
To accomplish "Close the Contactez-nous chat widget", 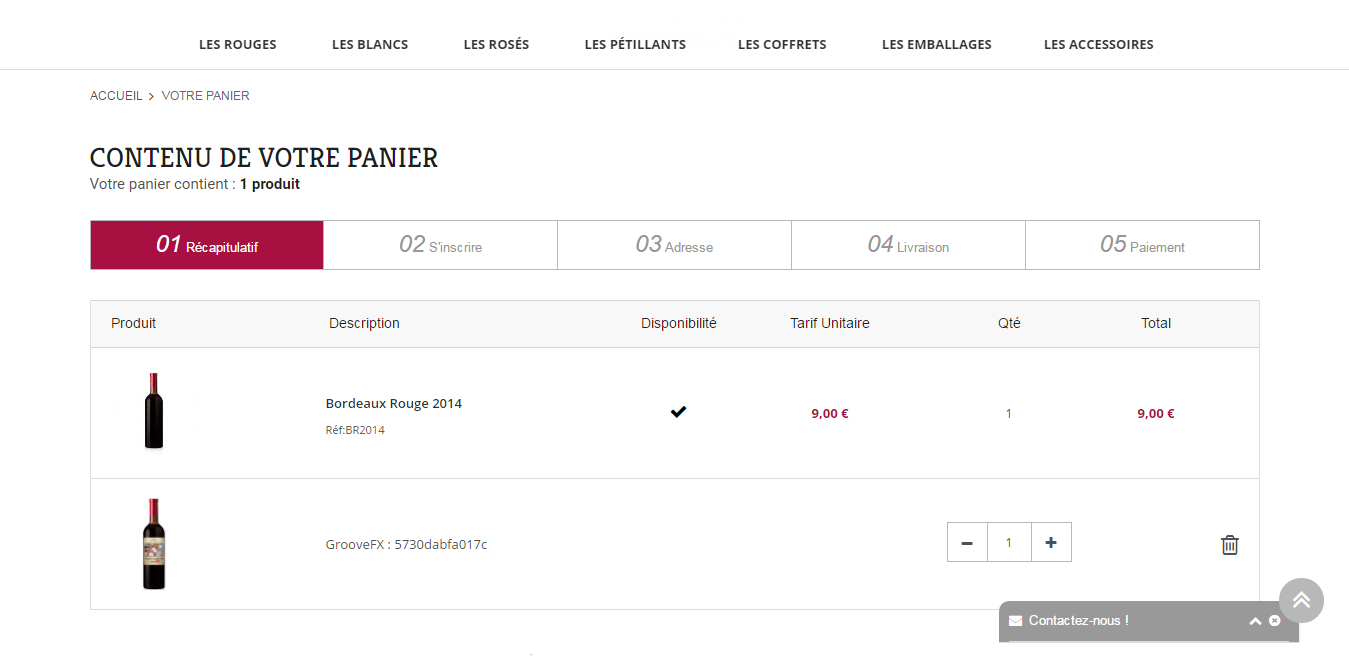I will [1275, 621].
